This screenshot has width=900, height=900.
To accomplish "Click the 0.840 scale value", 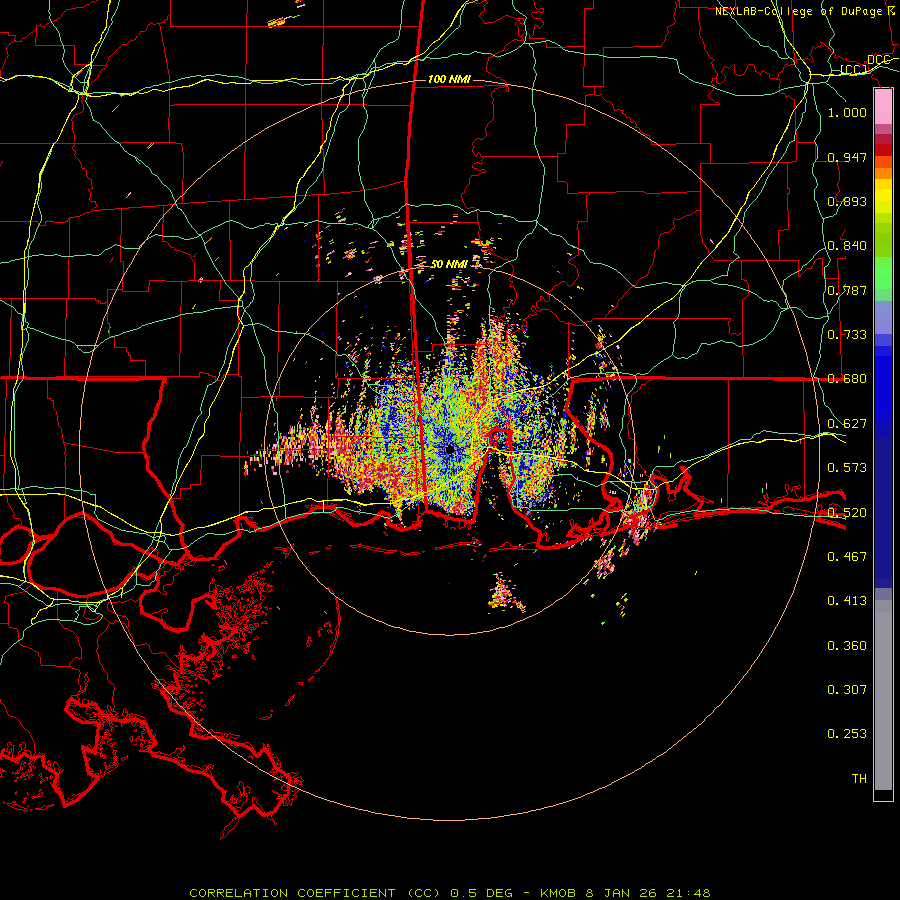I will click(847, 245).
